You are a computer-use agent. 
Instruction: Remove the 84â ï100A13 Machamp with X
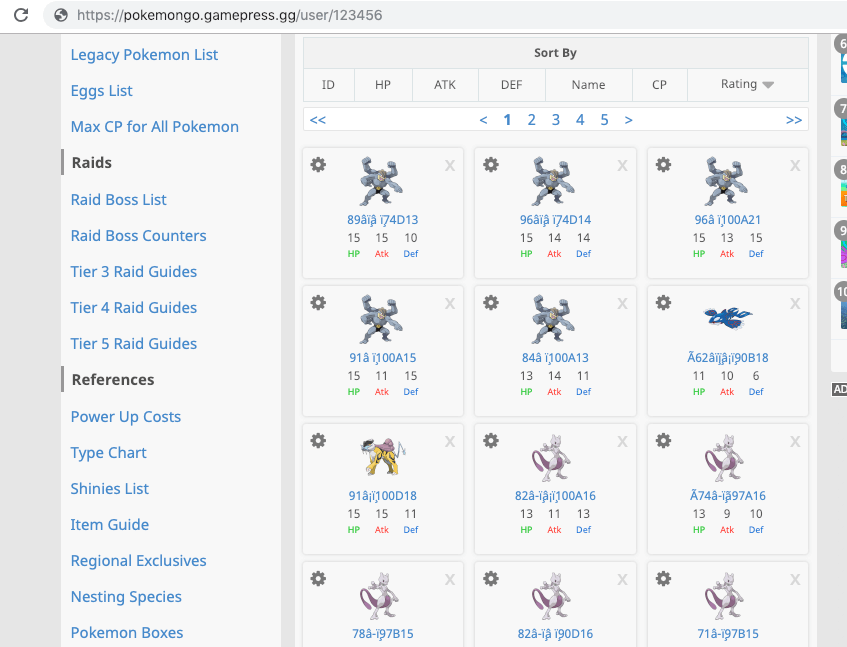622,304
